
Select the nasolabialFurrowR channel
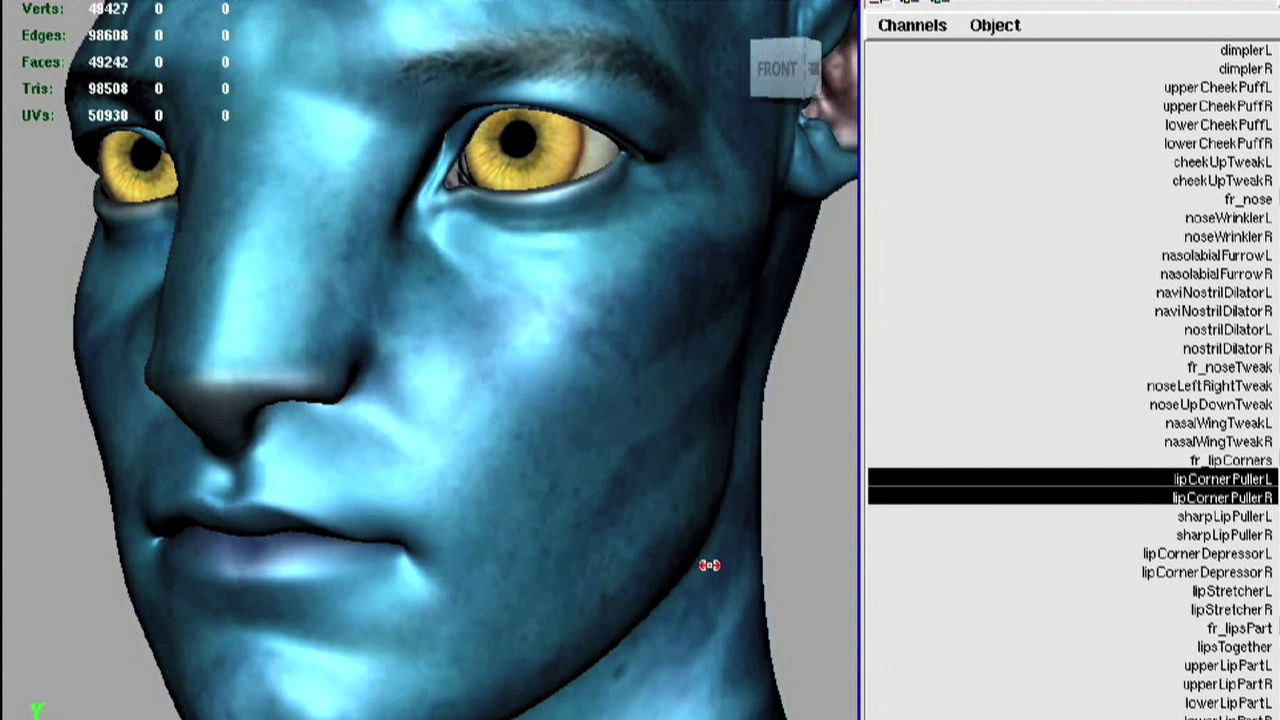(1216, 274)
